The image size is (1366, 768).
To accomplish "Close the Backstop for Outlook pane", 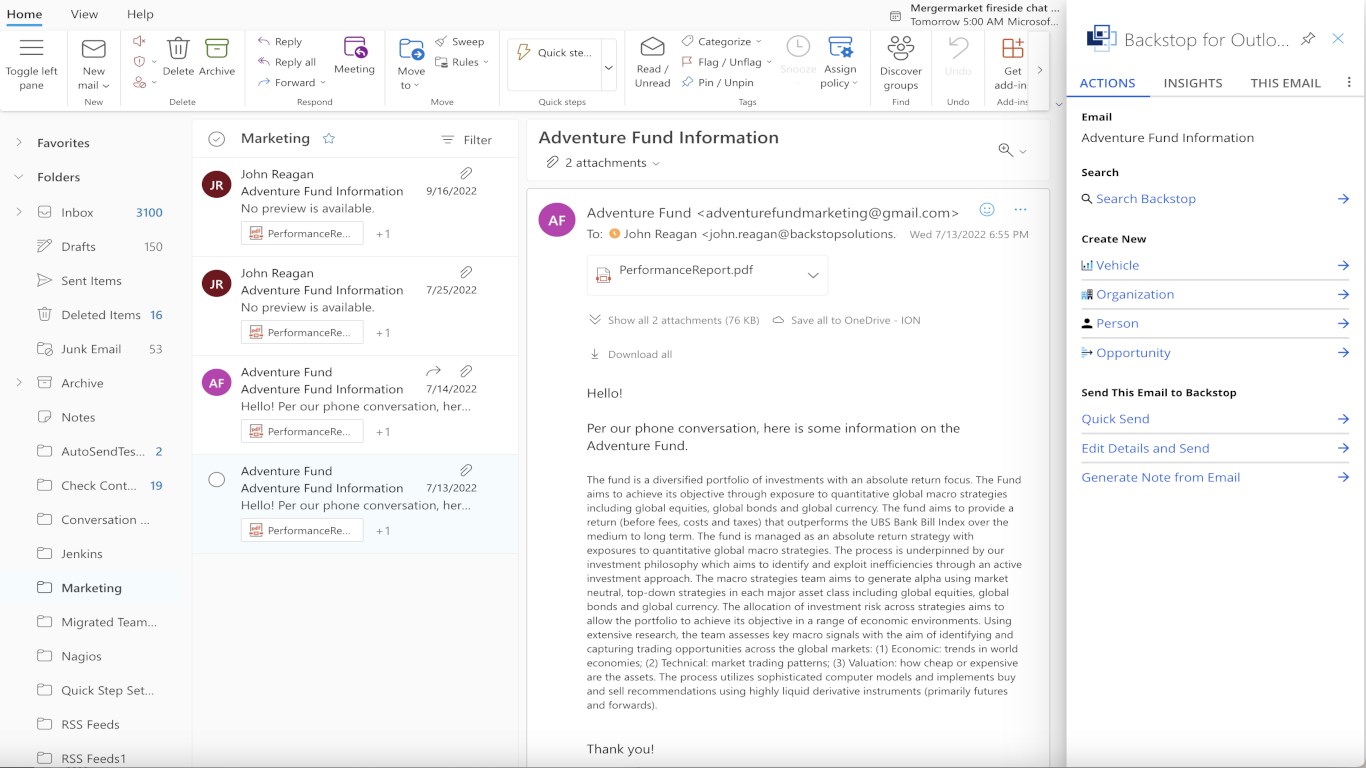I will click(1338, 39).
